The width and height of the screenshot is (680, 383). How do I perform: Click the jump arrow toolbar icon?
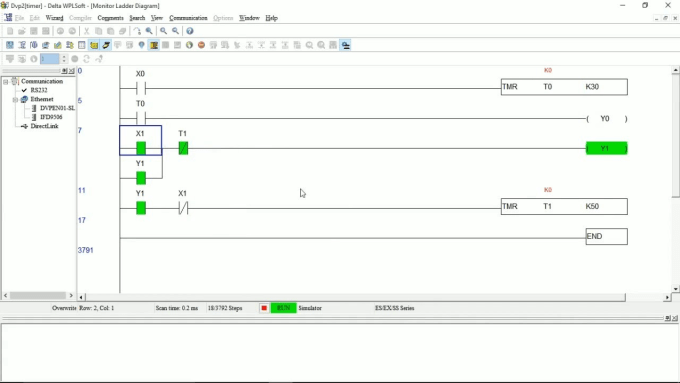click(137, 31)
